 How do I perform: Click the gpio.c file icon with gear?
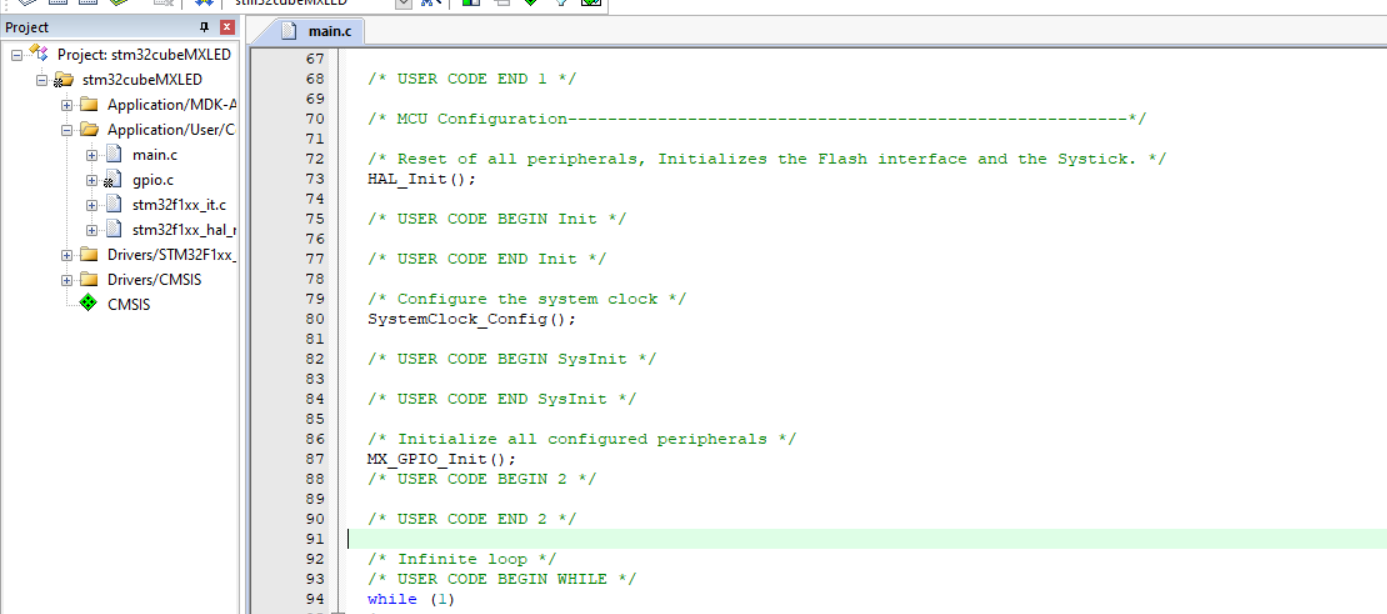113,180
